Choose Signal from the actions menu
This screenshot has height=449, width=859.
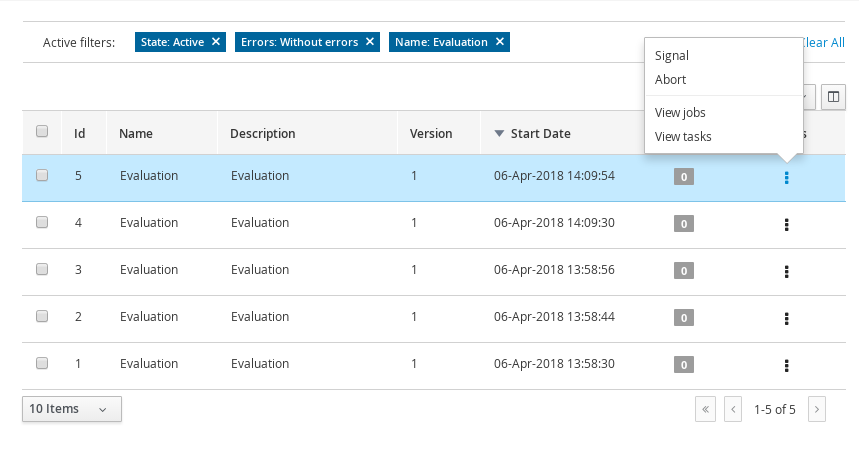pyautogui.click(x=671, y=56)
